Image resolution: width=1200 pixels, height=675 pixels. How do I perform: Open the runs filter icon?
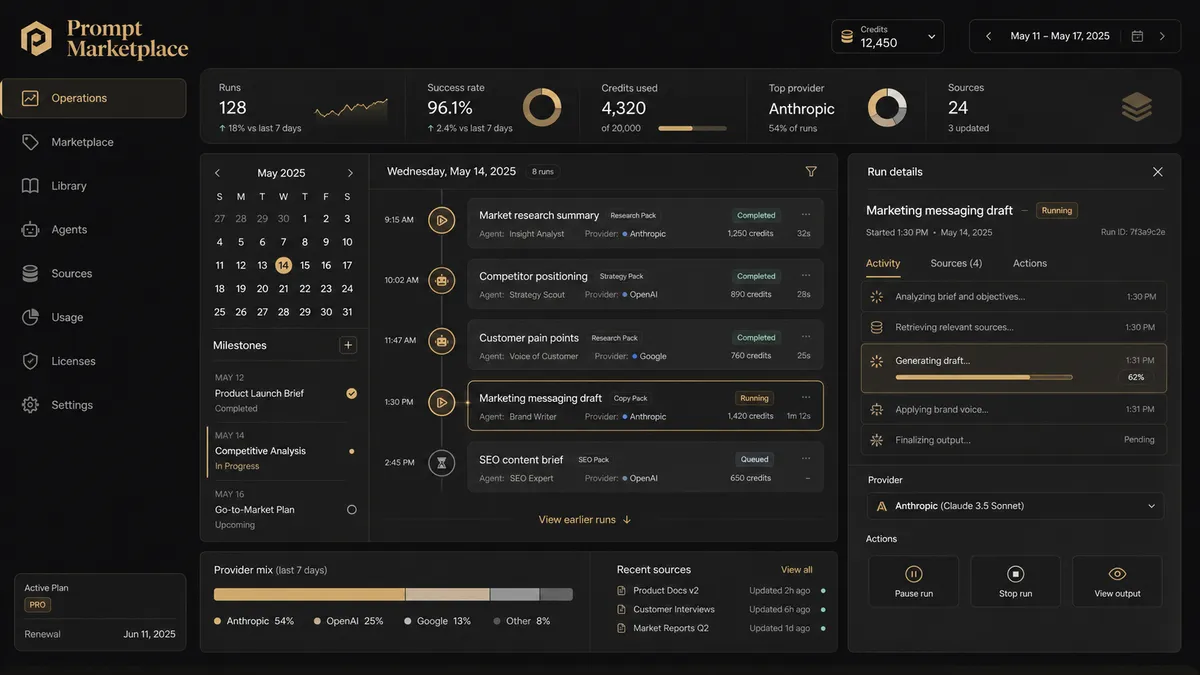point(811,171)
